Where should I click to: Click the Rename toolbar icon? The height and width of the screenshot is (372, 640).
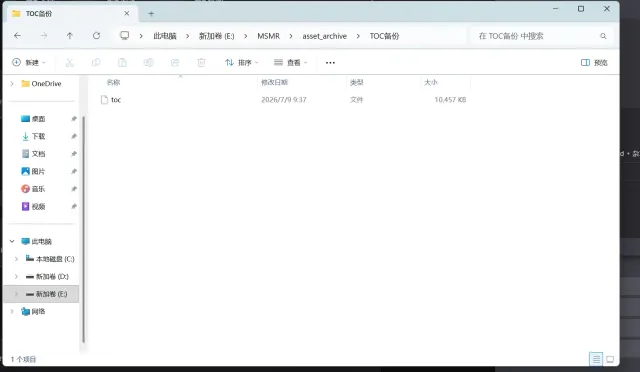click(x=148, y=62)
